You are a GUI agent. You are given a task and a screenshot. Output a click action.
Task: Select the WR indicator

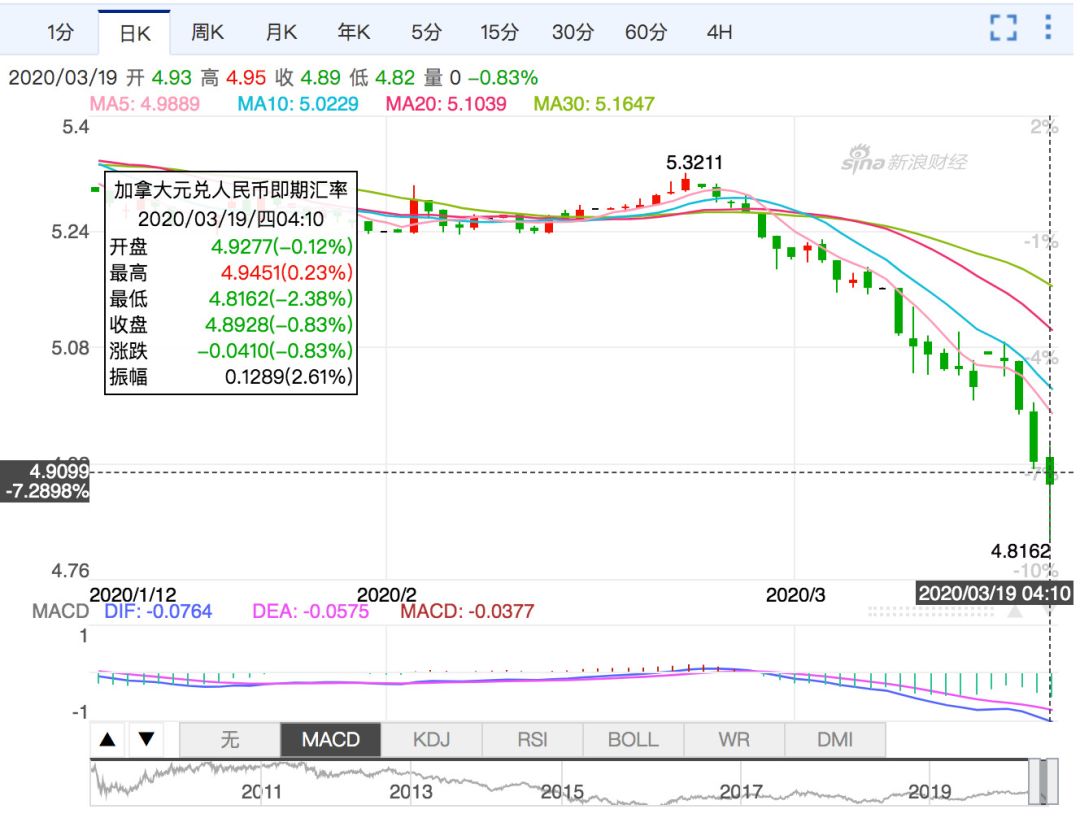click(735, 739)
